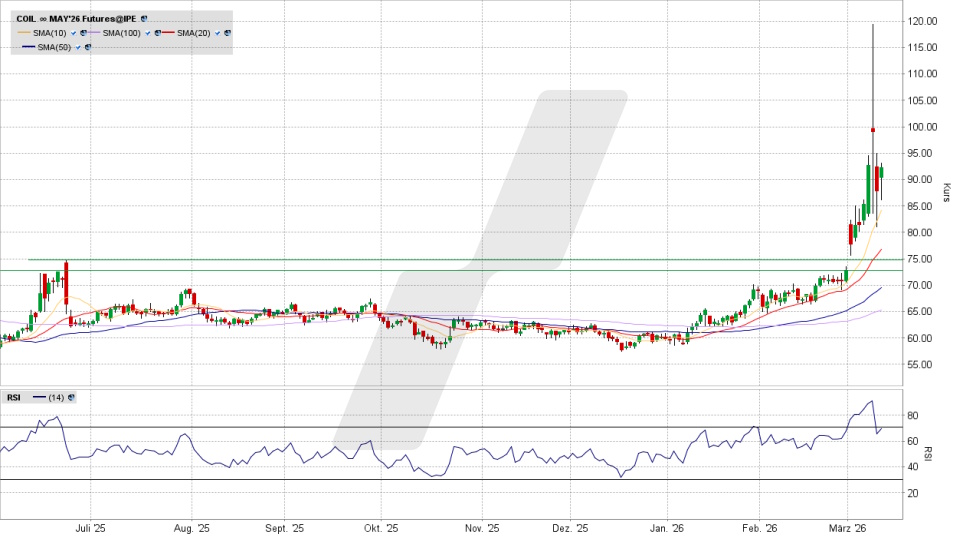The height and width of the screenshot is (540, 960).
Task: Uncheck the SMA(20) visibility checkmark
Action: (217, 33)
